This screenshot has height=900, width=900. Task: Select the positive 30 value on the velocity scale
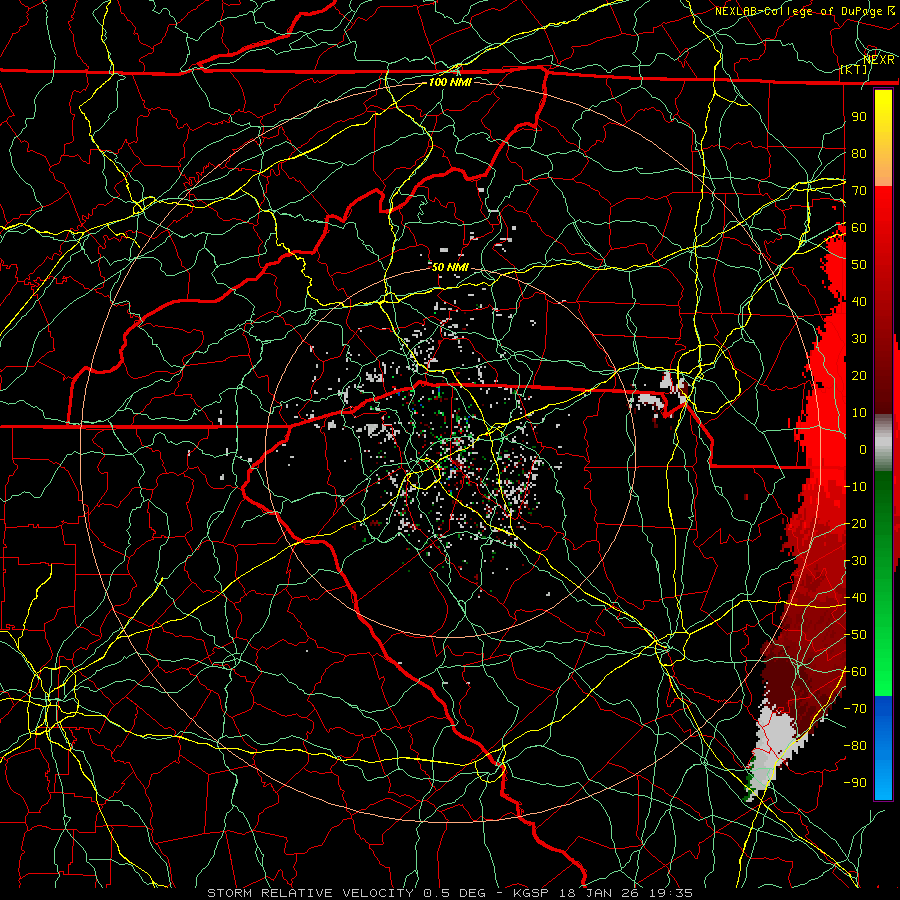(x=859, y=339)
